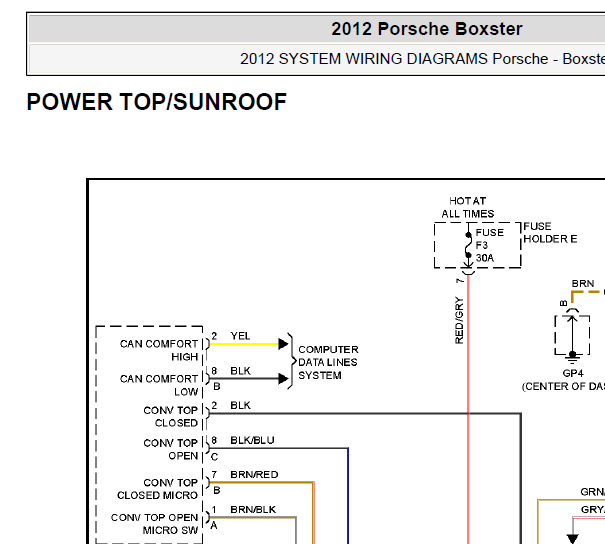
Task: Click the 'POWER TOP/SUNROOF' heading
Action: pyautogui.click(x=156, y=102)
